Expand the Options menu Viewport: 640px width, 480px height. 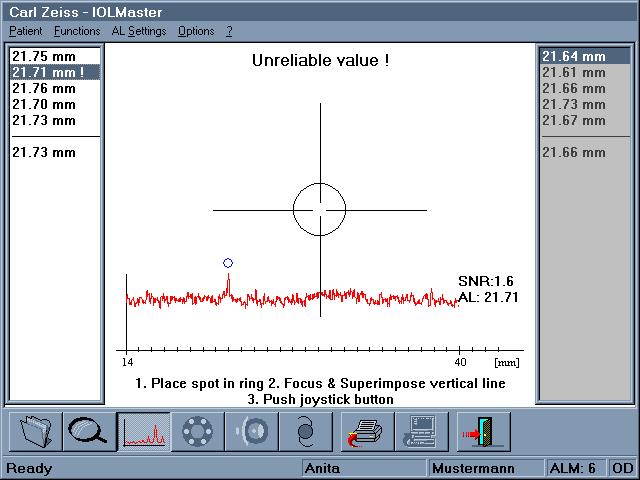point(196,31)
